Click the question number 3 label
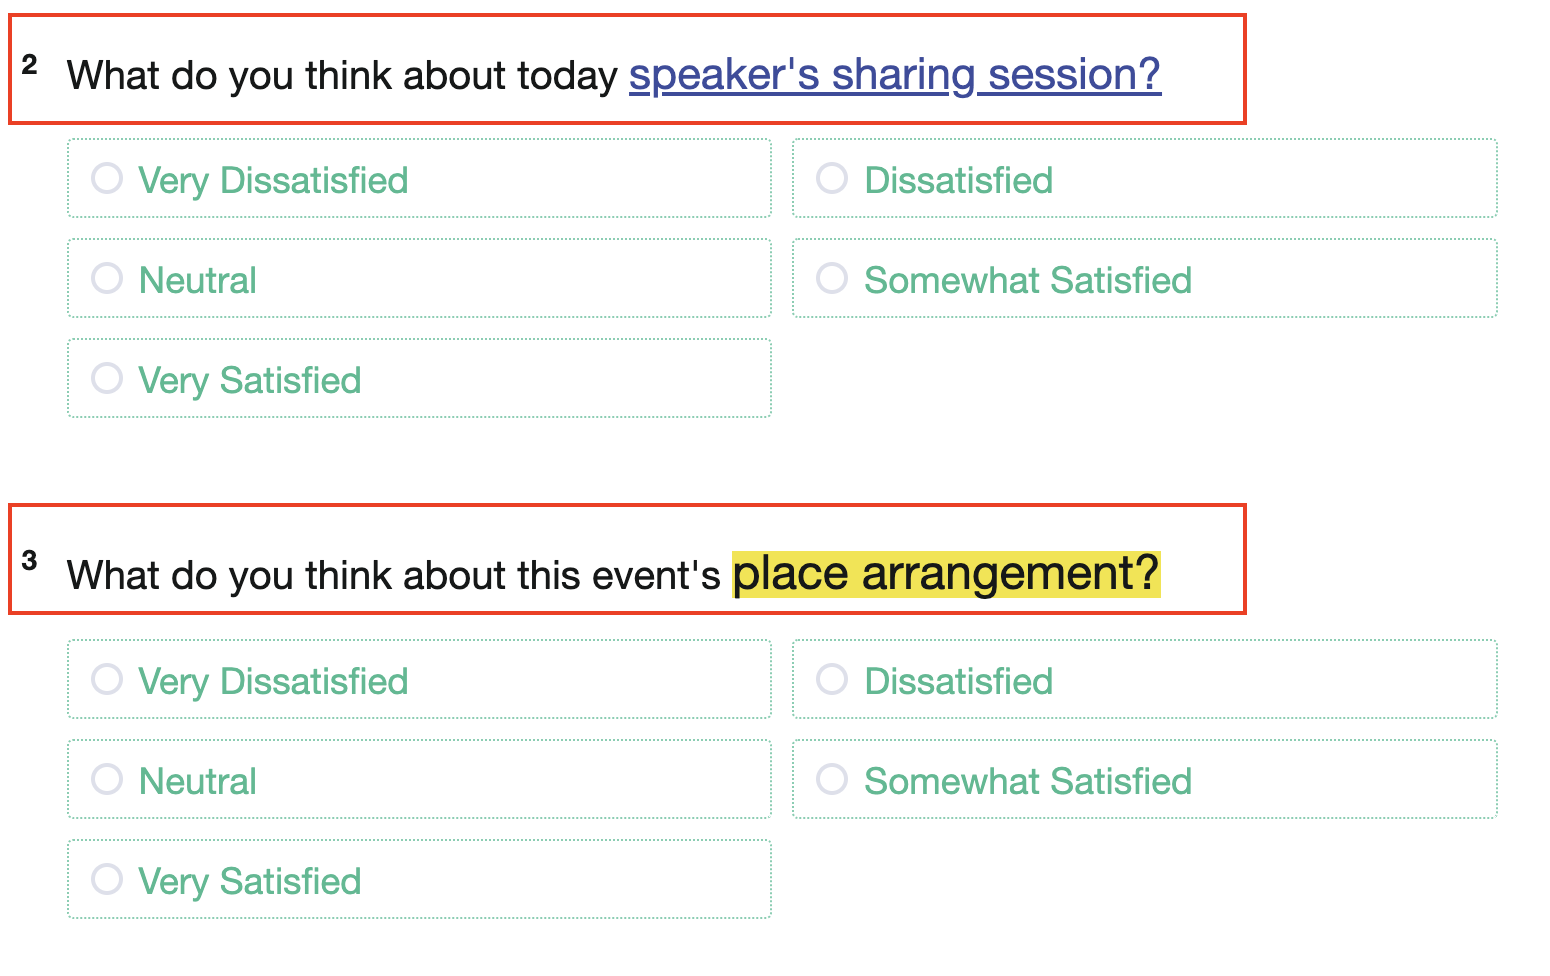Viewport: 1550px width, 976px height. 30,561
